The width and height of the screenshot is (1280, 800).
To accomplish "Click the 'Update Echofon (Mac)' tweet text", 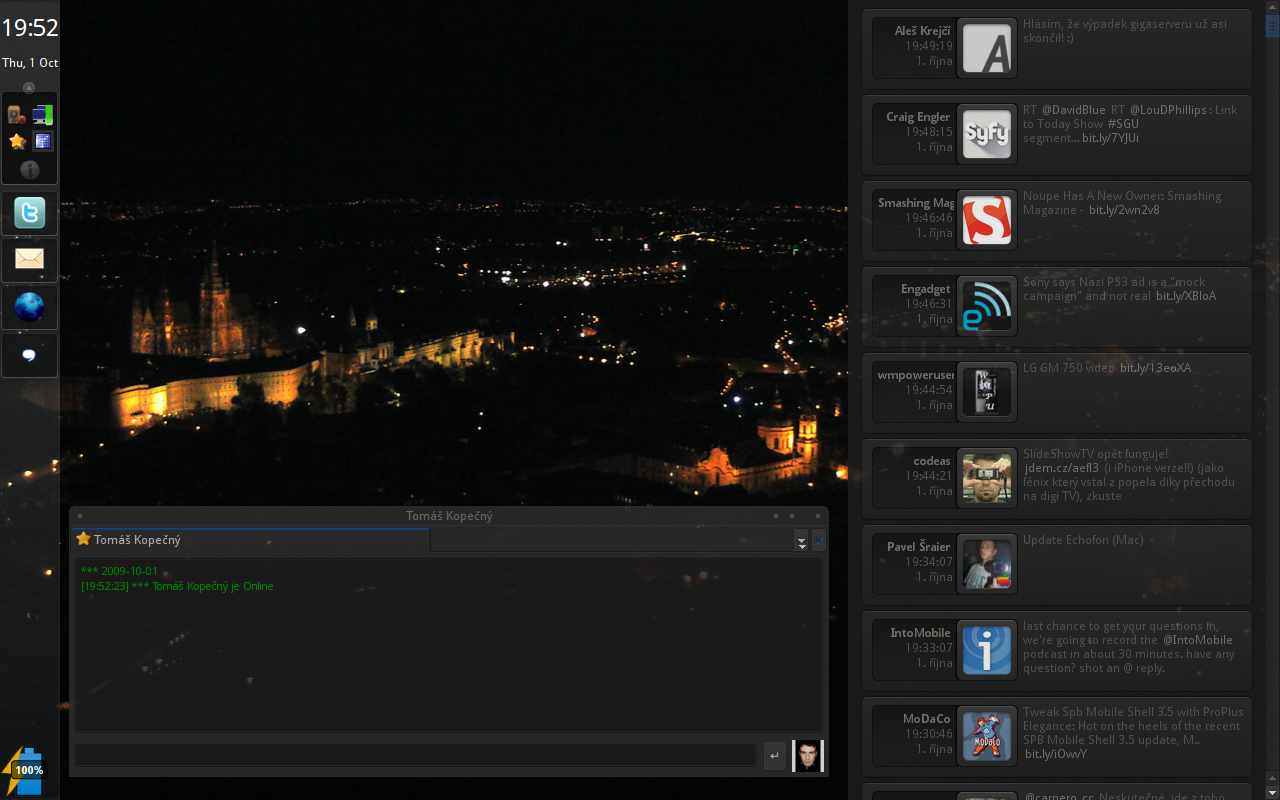I will (1083, 540).
